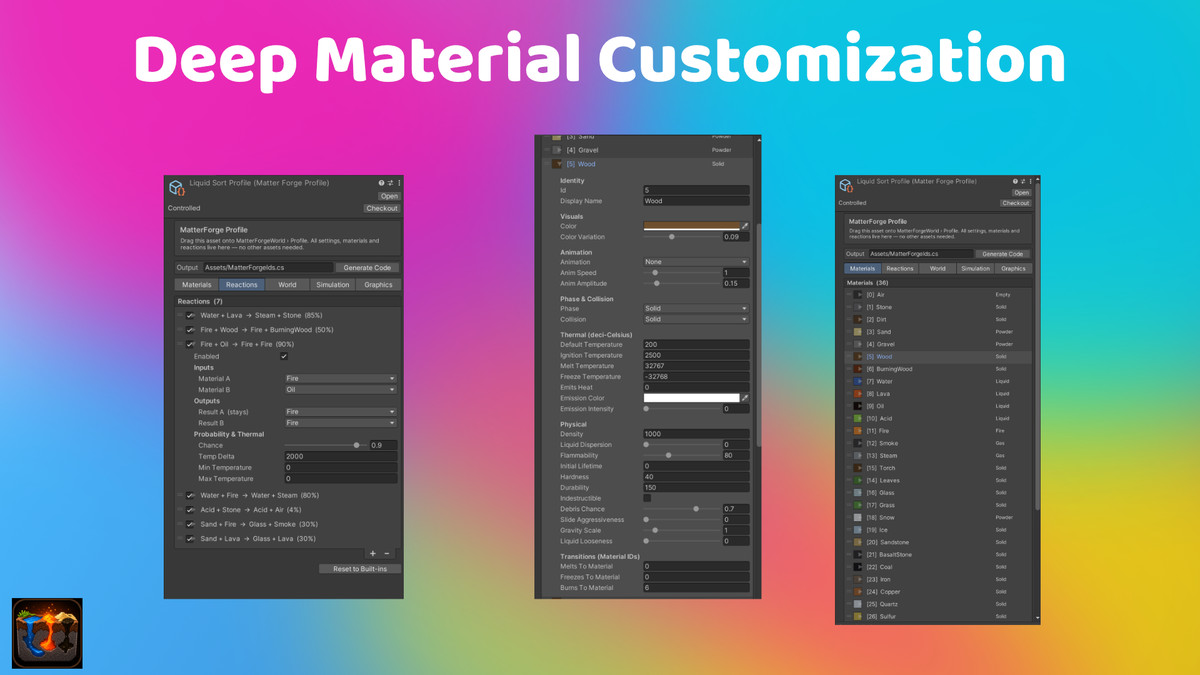Open the help icon in Materials window header
This screenshot has width=1200, height=675.
tap(1013, 181)
